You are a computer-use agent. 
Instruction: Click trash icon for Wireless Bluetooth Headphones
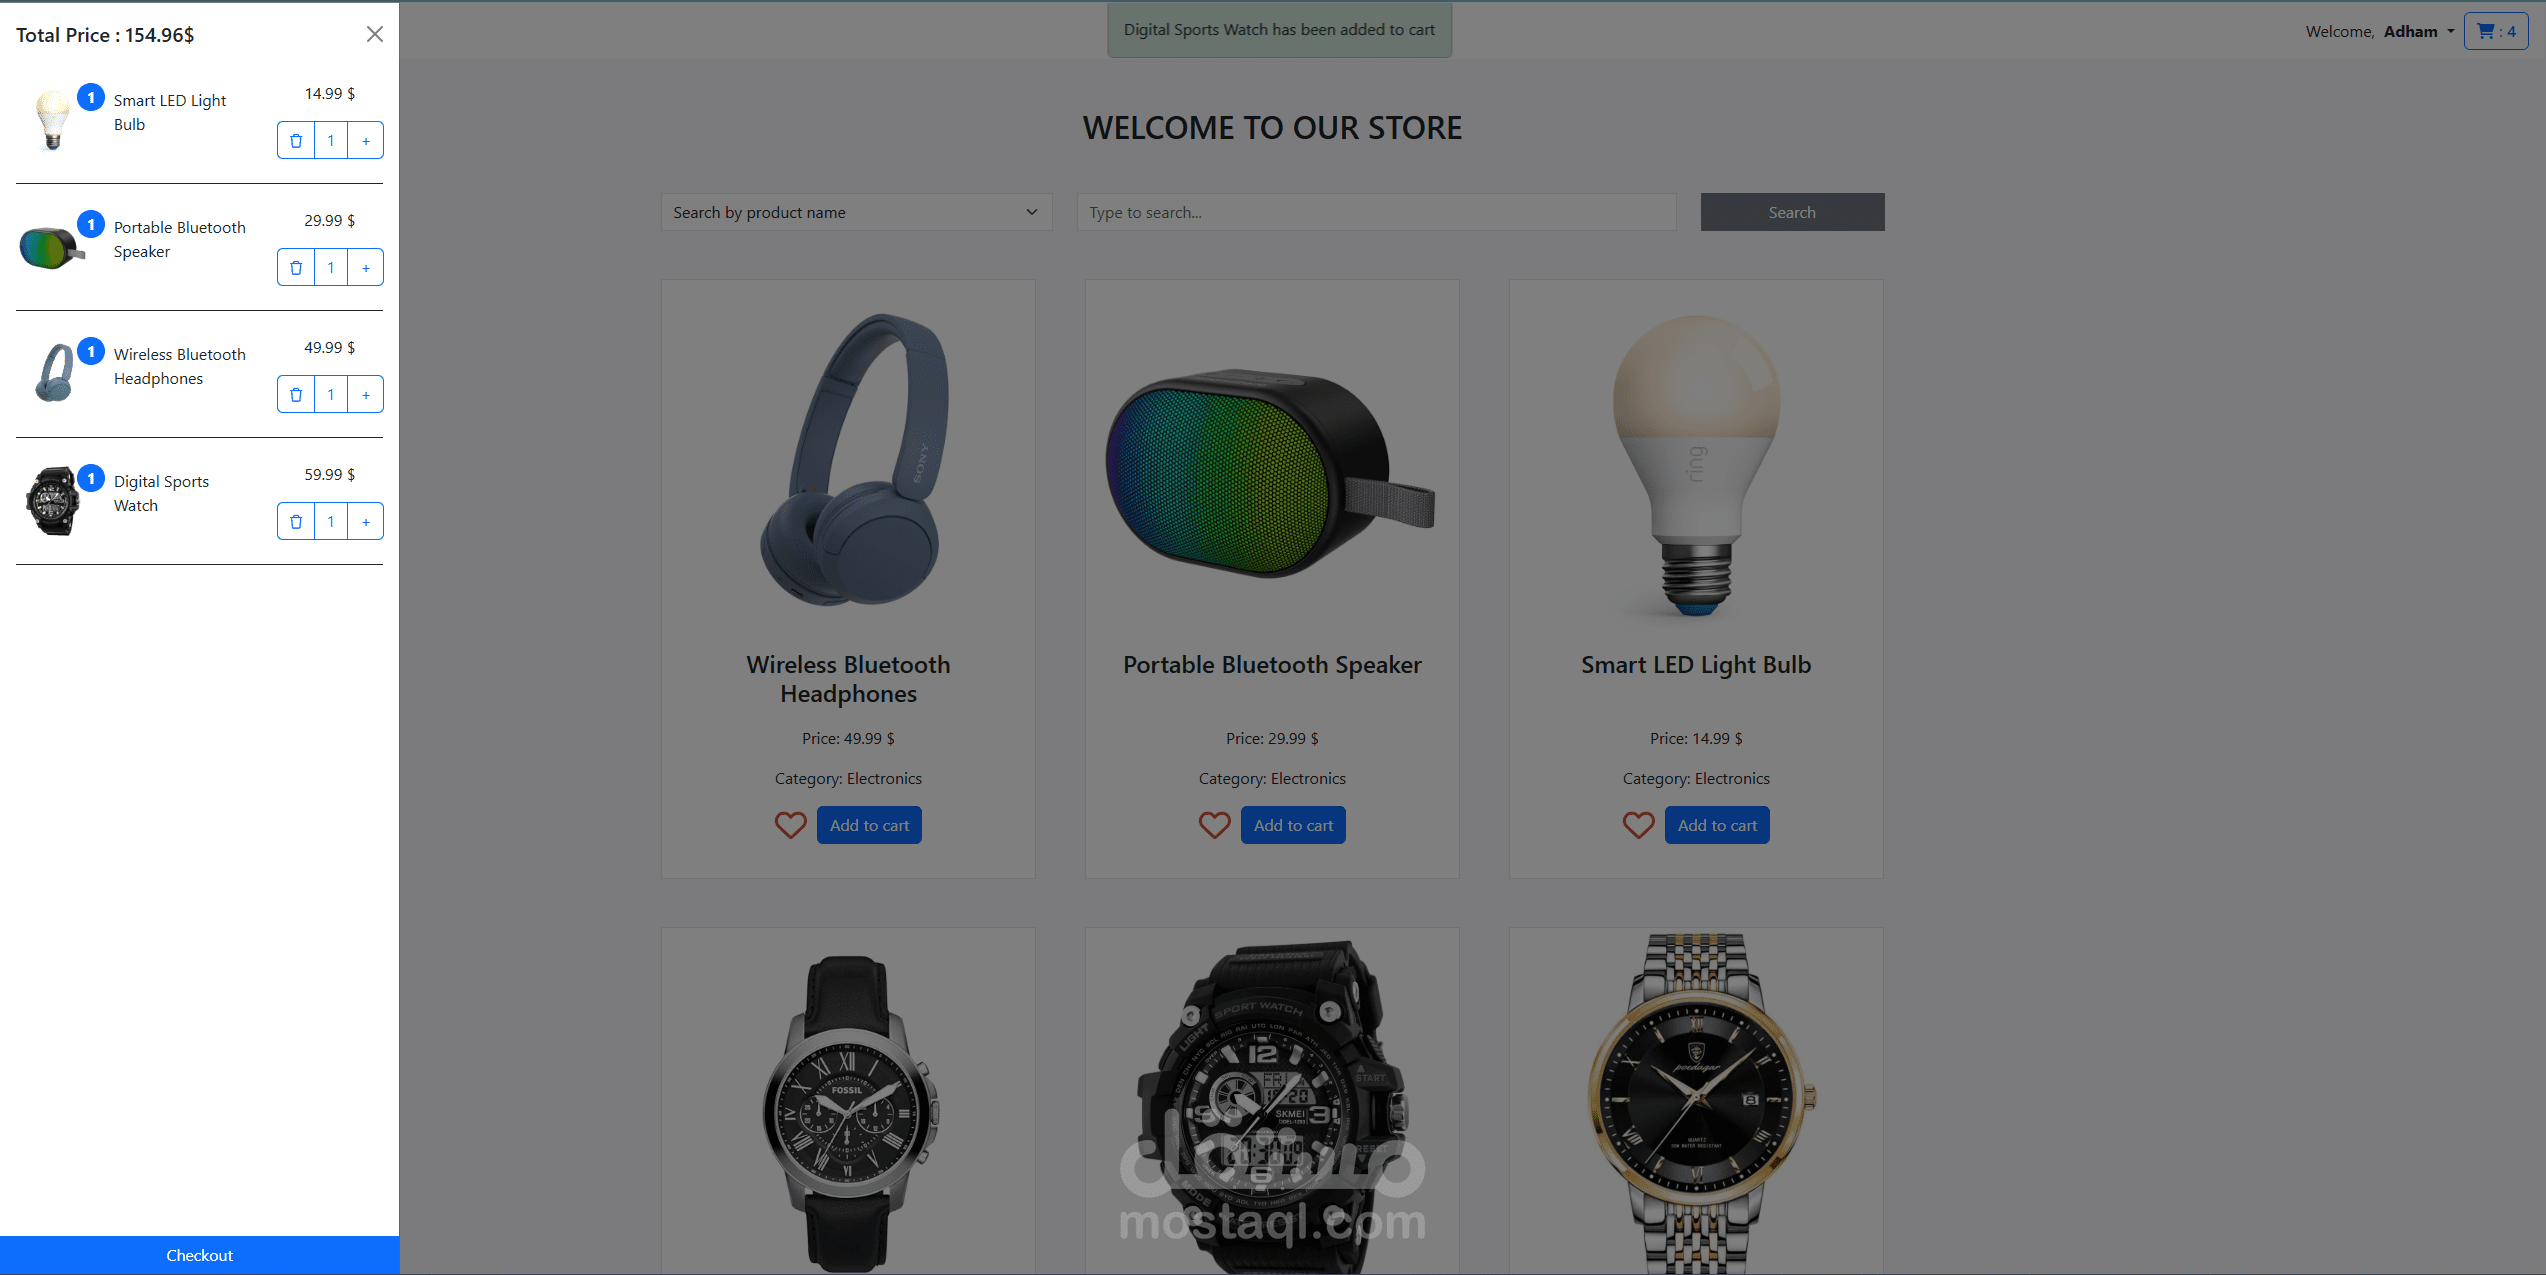tap(296, 395)
